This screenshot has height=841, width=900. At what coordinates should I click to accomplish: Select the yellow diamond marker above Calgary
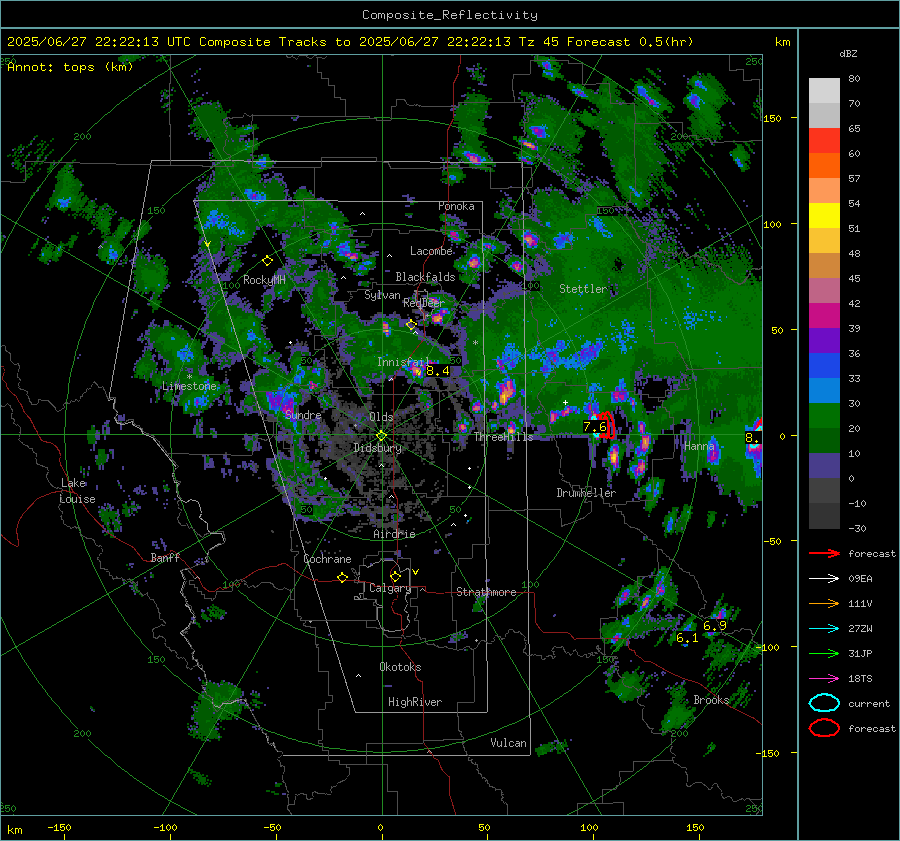point(395,576)
